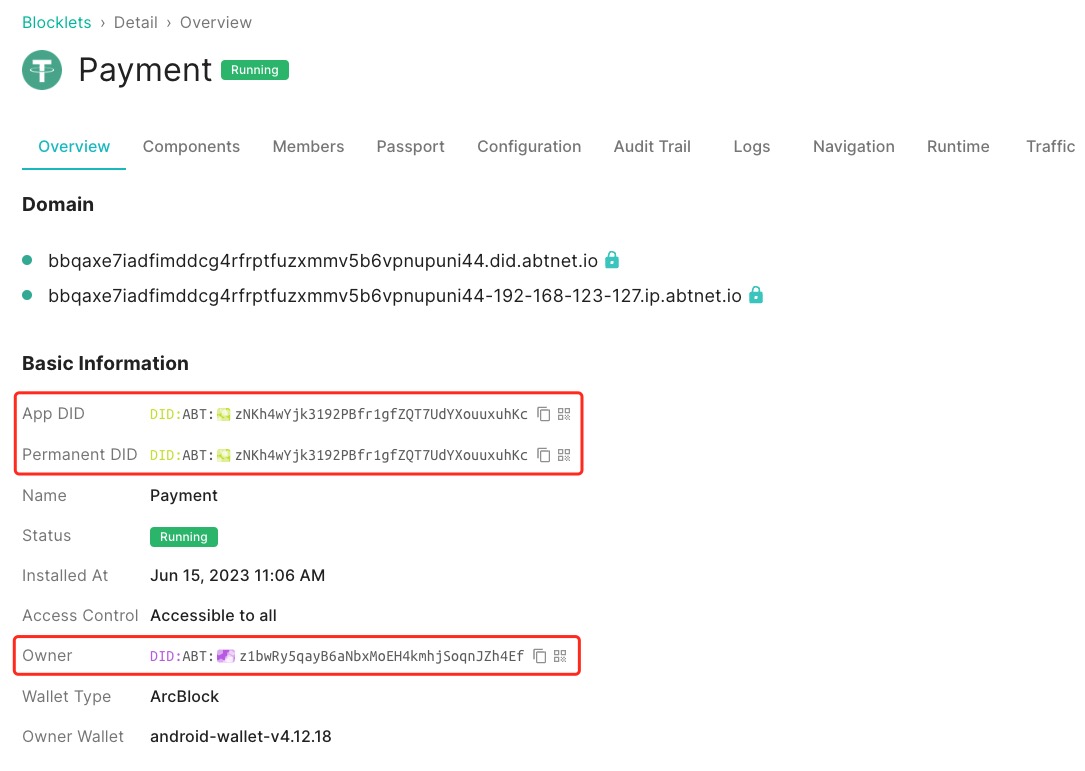
Task: Copy the App DID value
Action: (x=544, y=414)
